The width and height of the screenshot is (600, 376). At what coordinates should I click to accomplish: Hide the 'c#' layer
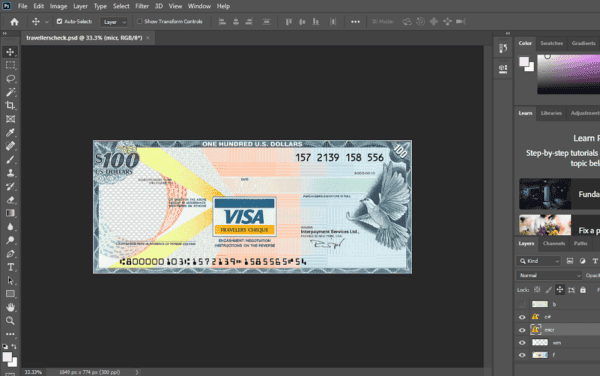[x=522, y=317]
